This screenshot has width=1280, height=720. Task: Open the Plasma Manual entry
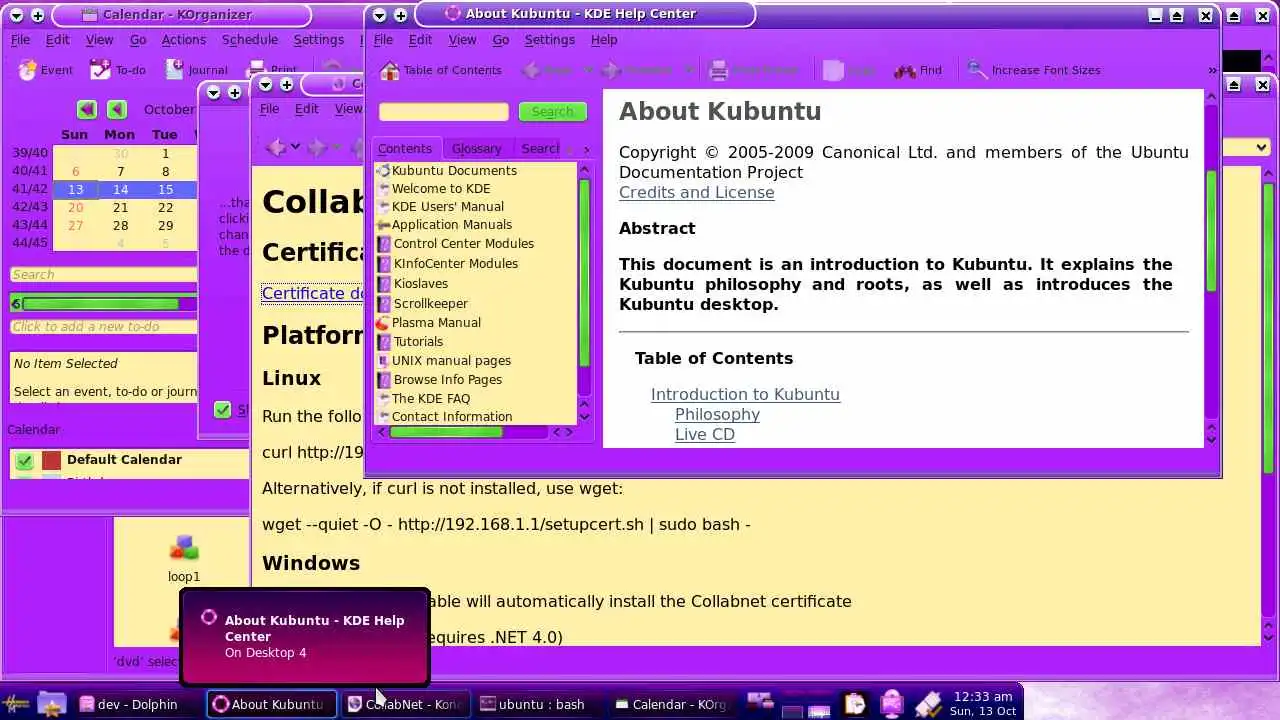428,322
